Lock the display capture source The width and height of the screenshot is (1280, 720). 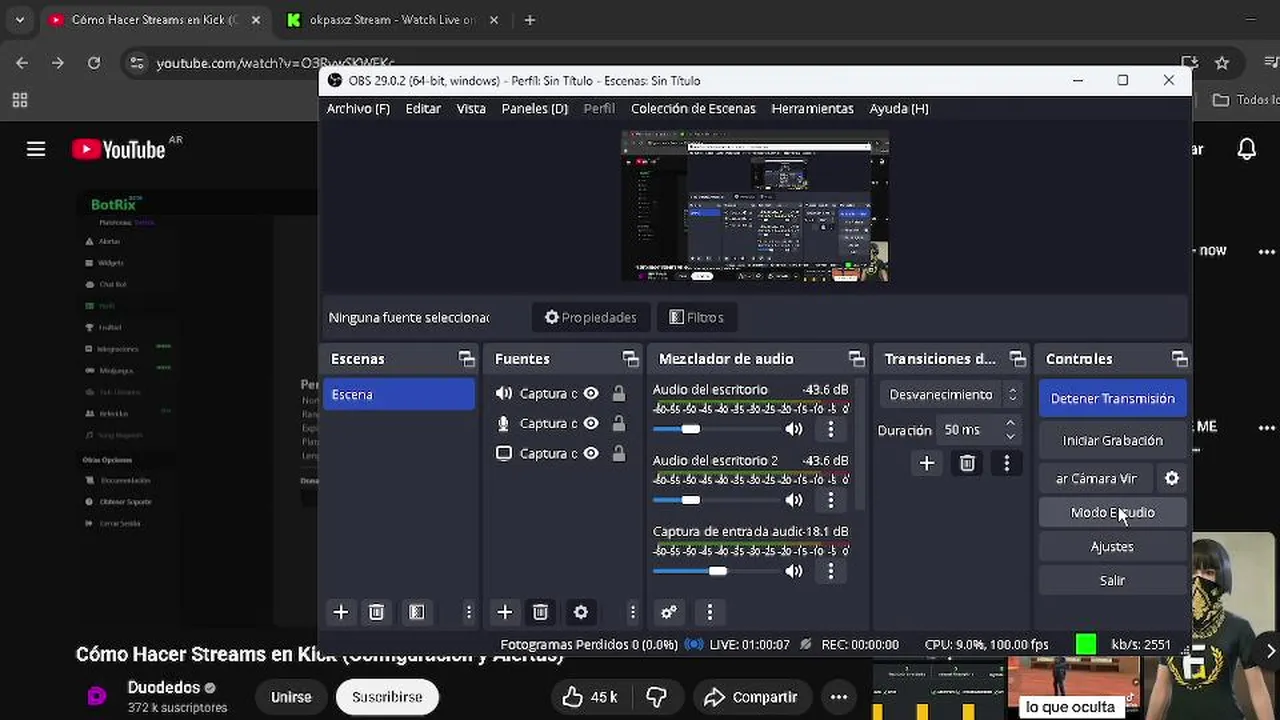(619, 454)
